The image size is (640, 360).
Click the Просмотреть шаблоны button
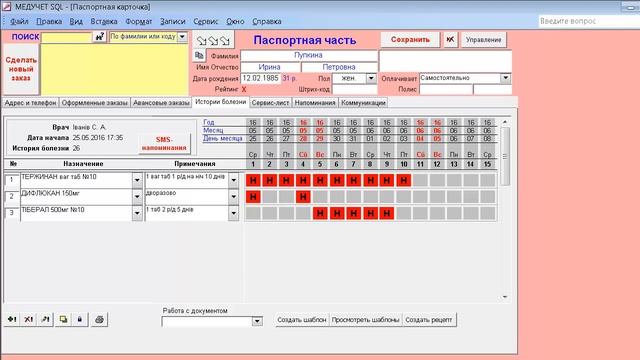365,320
